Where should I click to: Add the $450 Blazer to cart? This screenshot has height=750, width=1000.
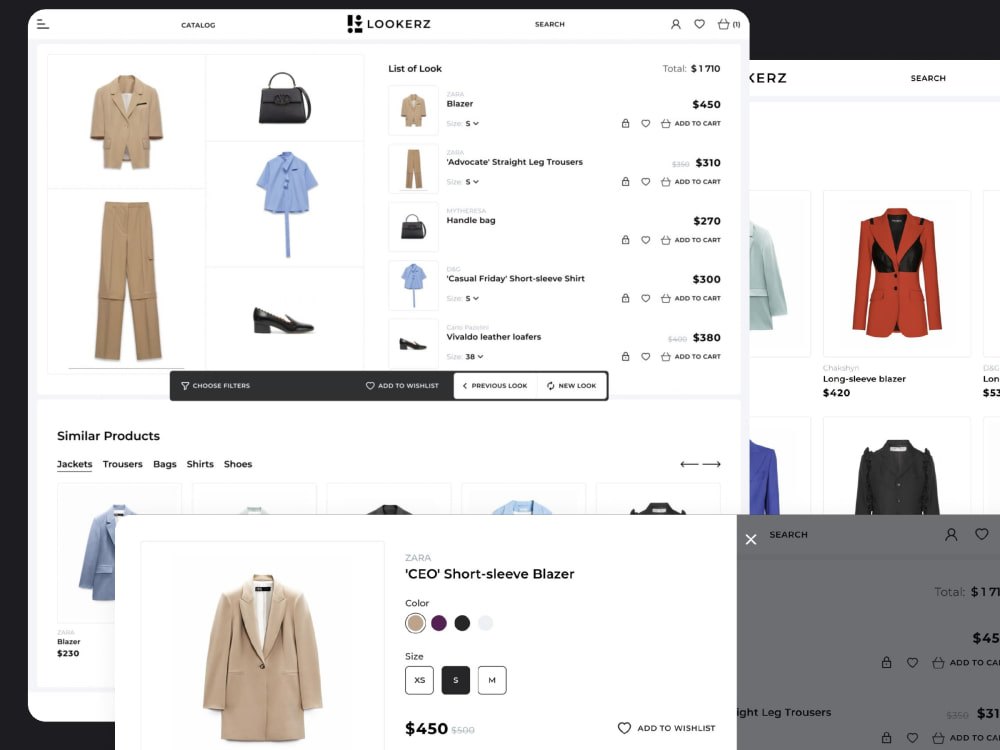click(691, 123)
